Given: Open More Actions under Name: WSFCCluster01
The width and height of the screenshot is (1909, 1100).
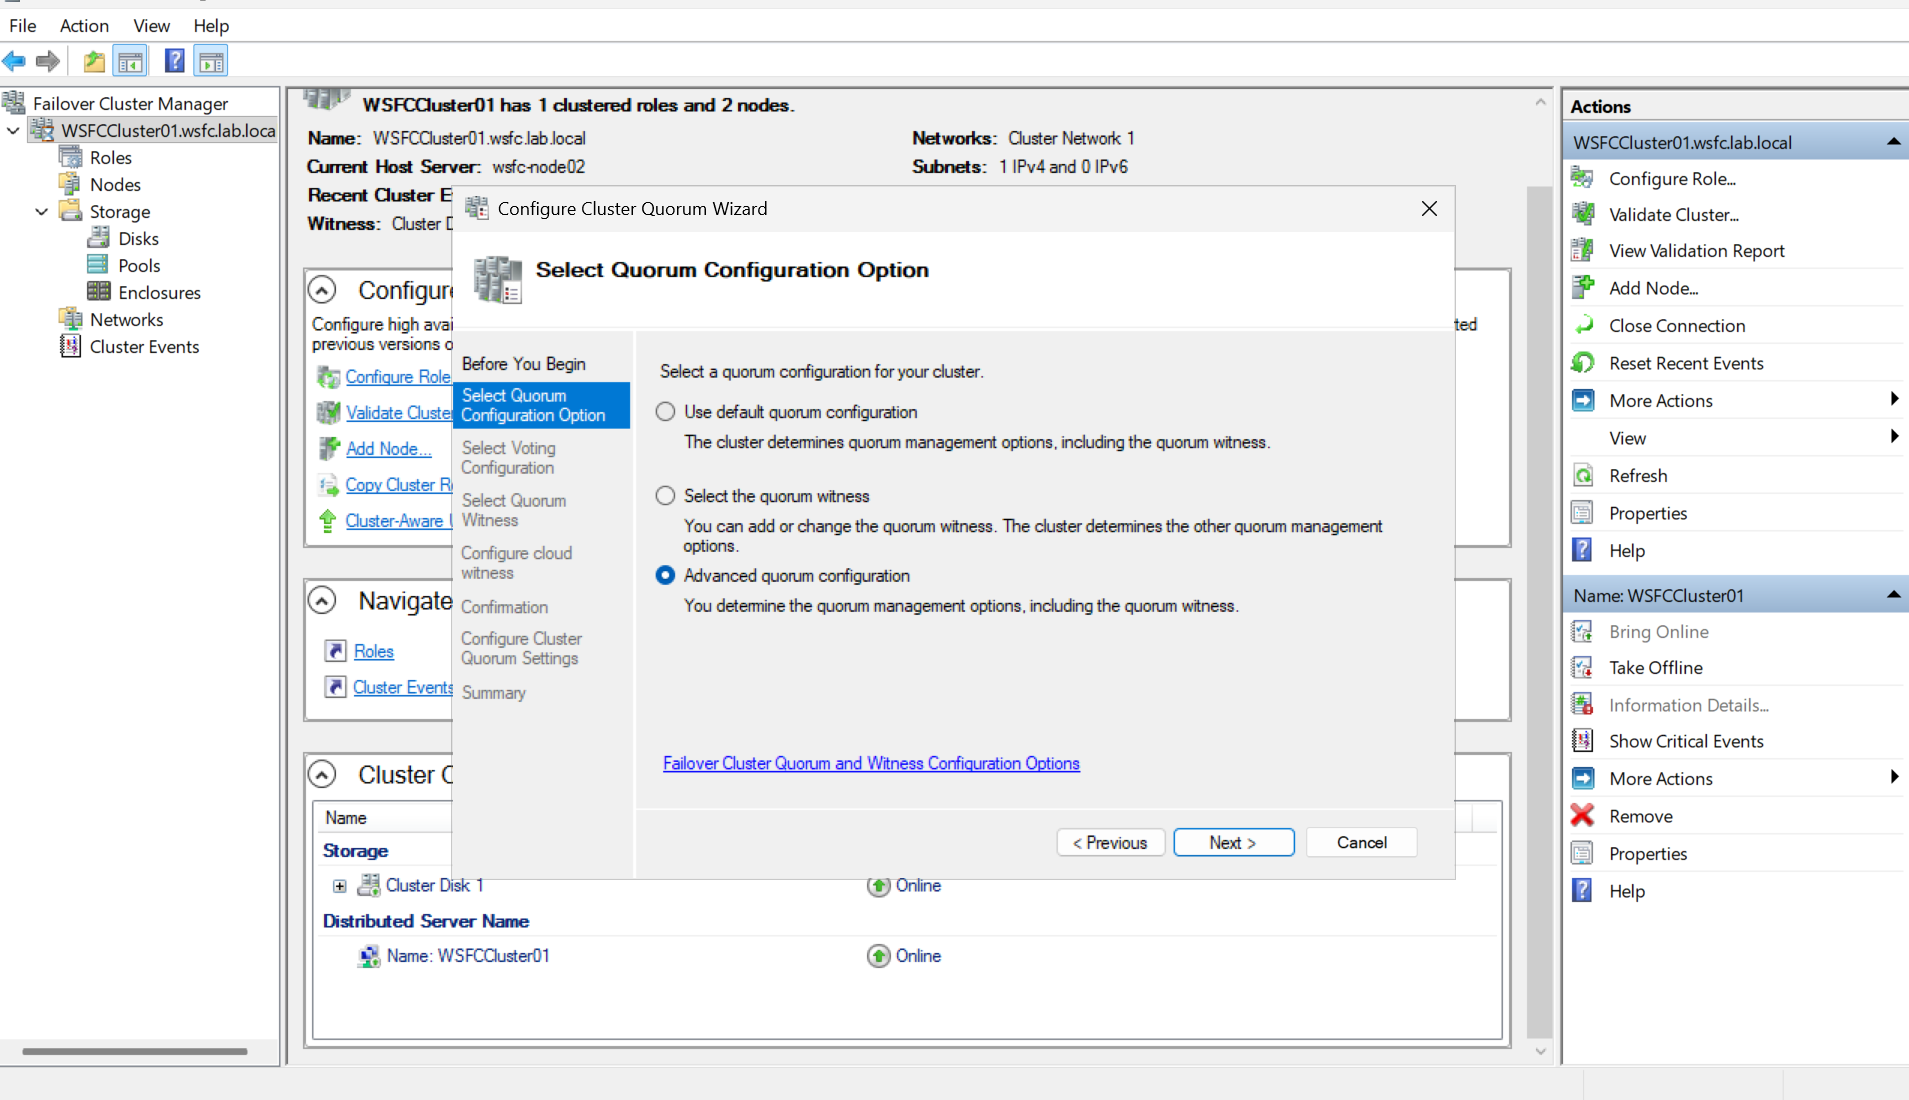Looking at the screenshot, I should tap(1736, 778).
